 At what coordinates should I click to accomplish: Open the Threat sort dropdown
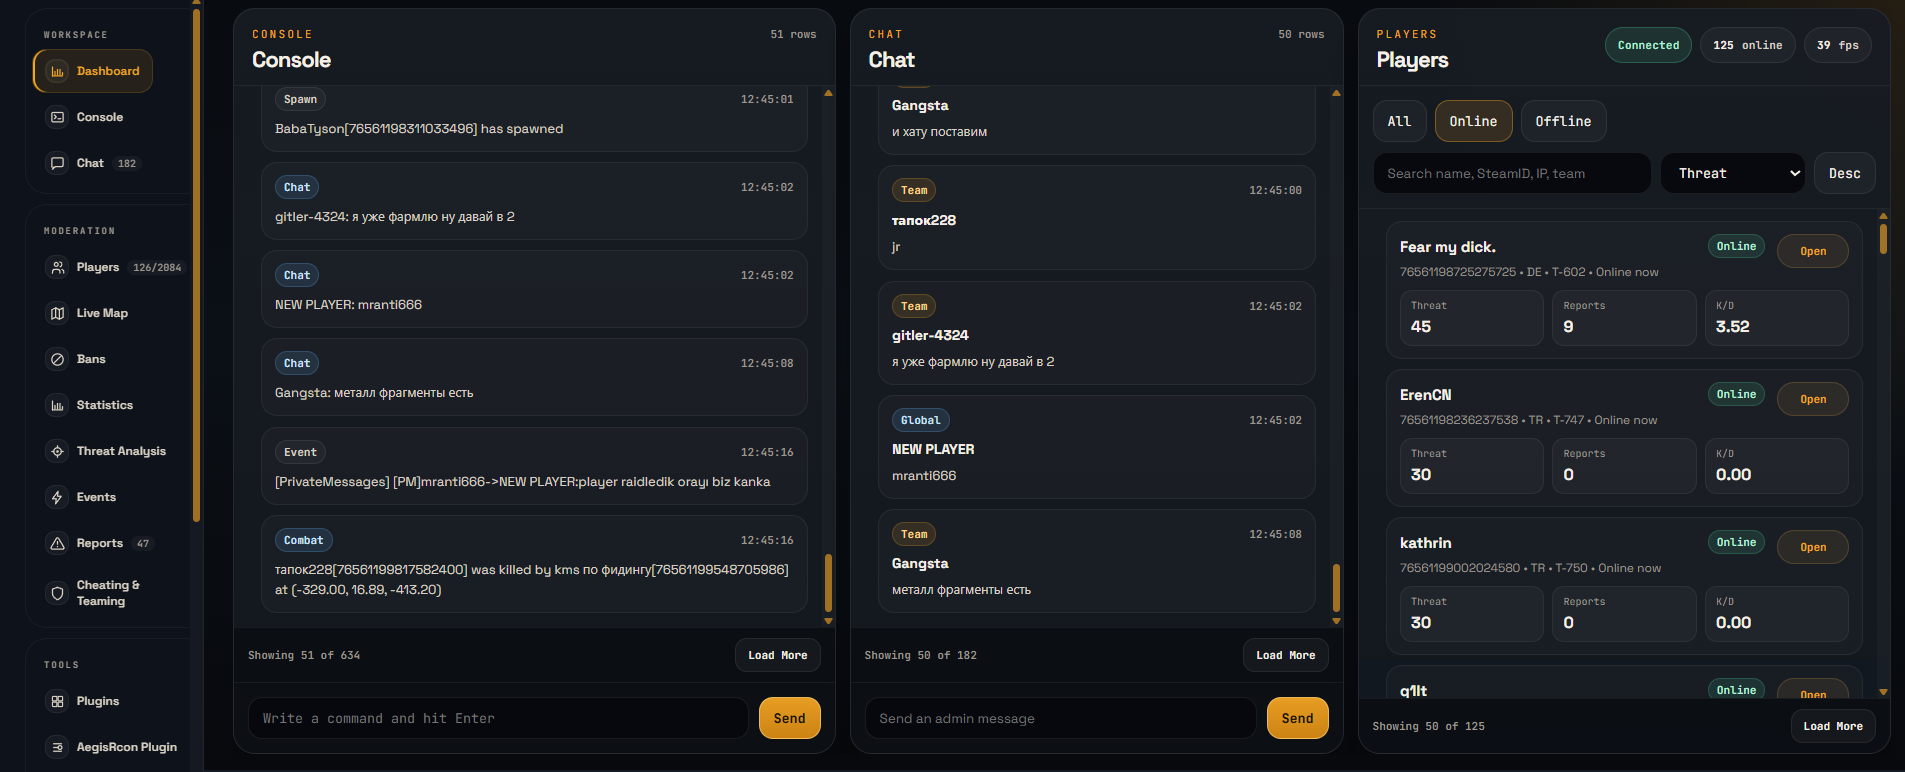click(x=1733, y=173)
